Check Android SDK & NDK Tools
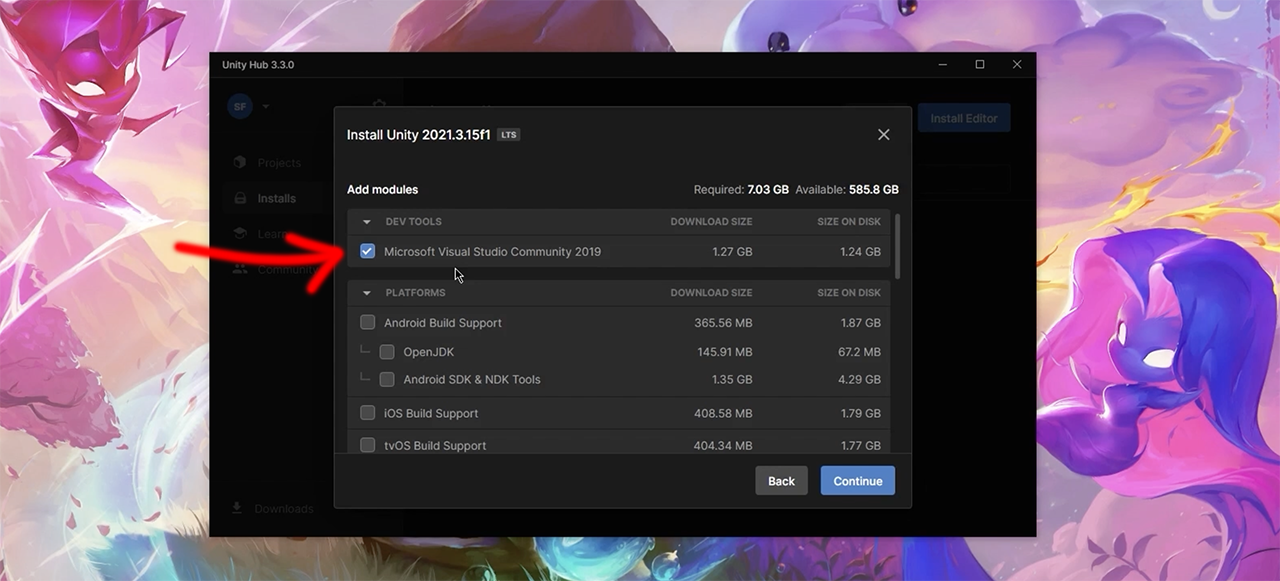 coord(387,379)
